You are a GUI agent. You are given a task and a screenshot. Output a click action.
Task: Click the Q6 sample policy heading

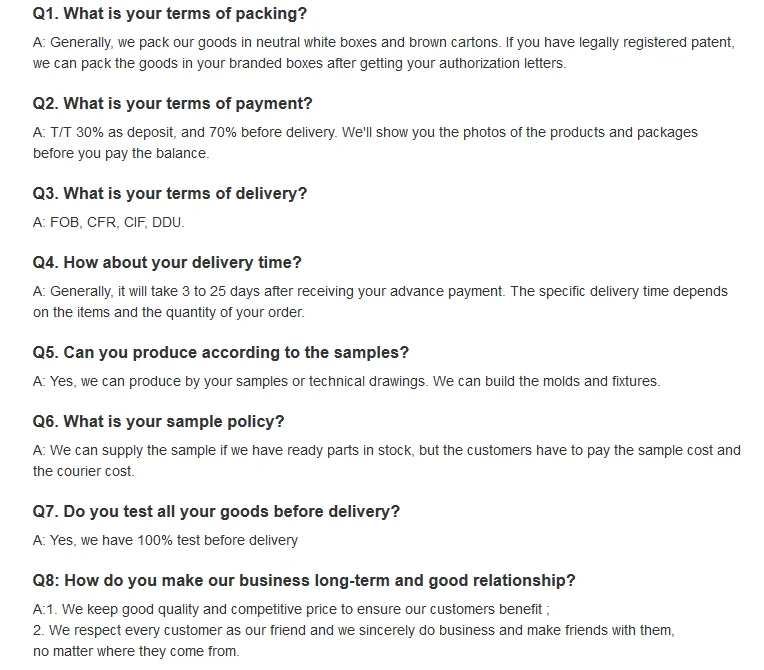pyautogui.click(x=158, y=421)
